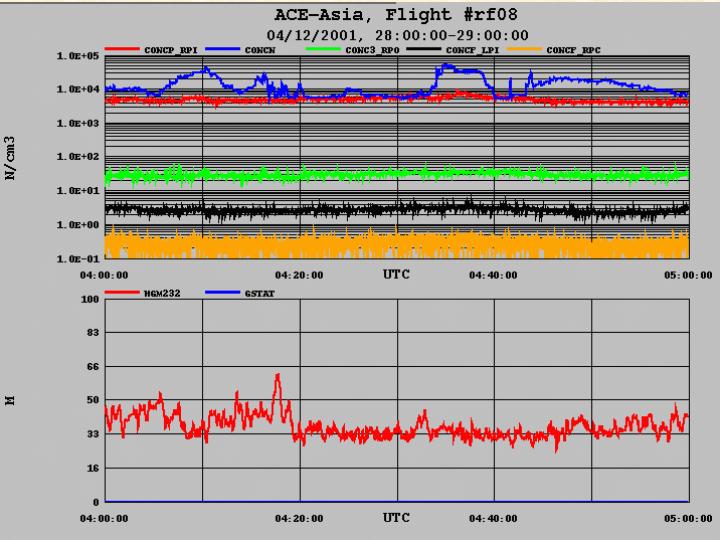Click 04:20:00 tick under the bottom chart

pos(299,518)
